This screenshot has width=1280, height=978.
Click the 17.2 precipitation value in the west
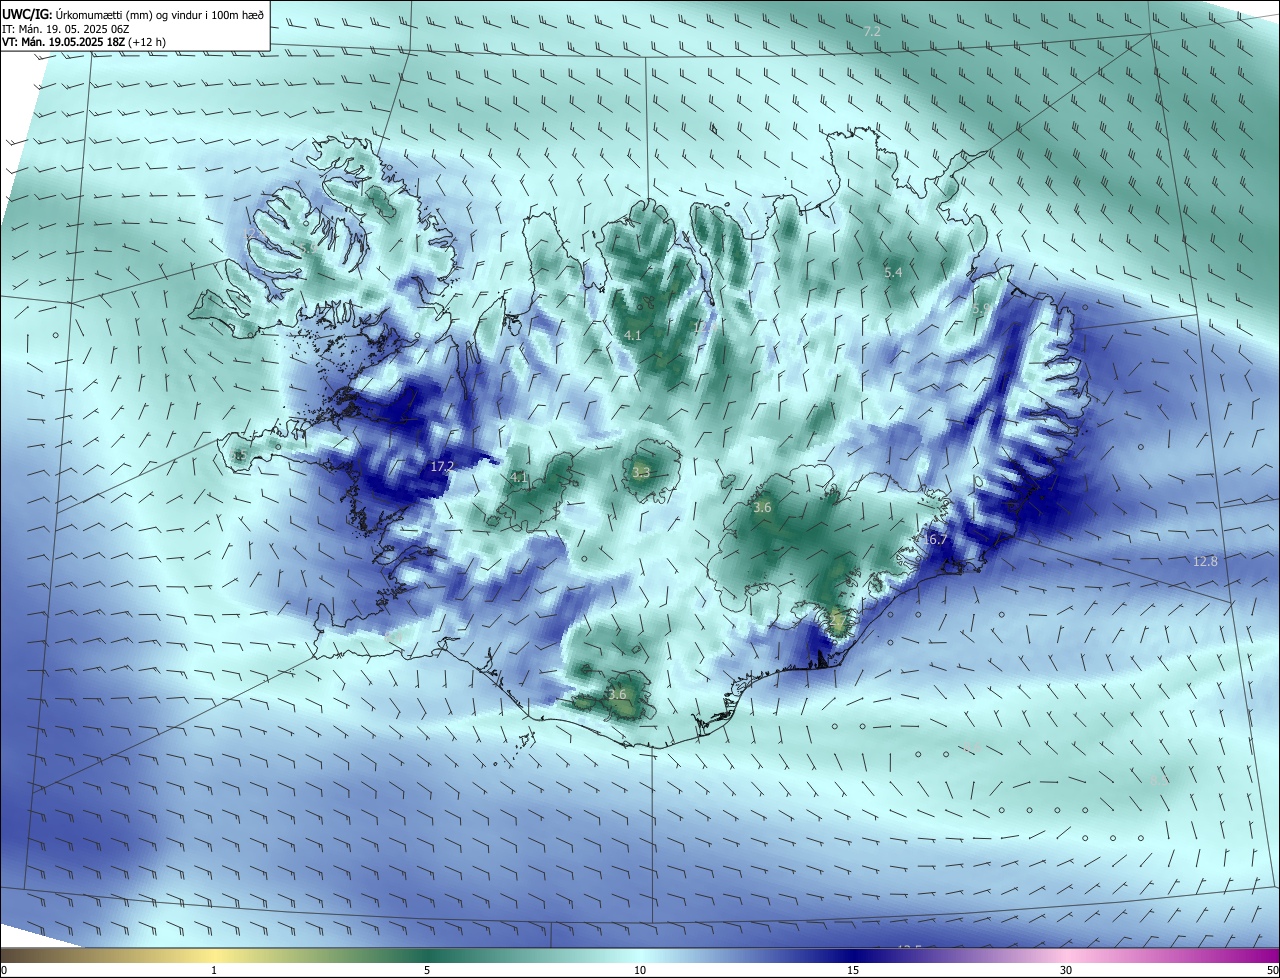pyautogui.click(x=442, y=467)
